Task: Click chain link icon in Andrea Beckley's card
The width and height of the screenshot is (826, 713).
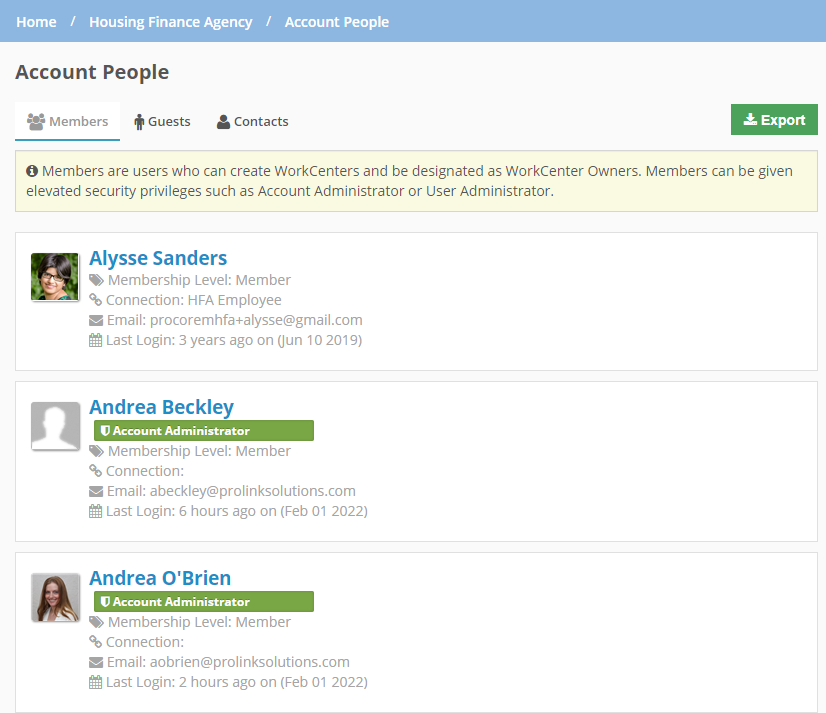Action: [95, 471]
